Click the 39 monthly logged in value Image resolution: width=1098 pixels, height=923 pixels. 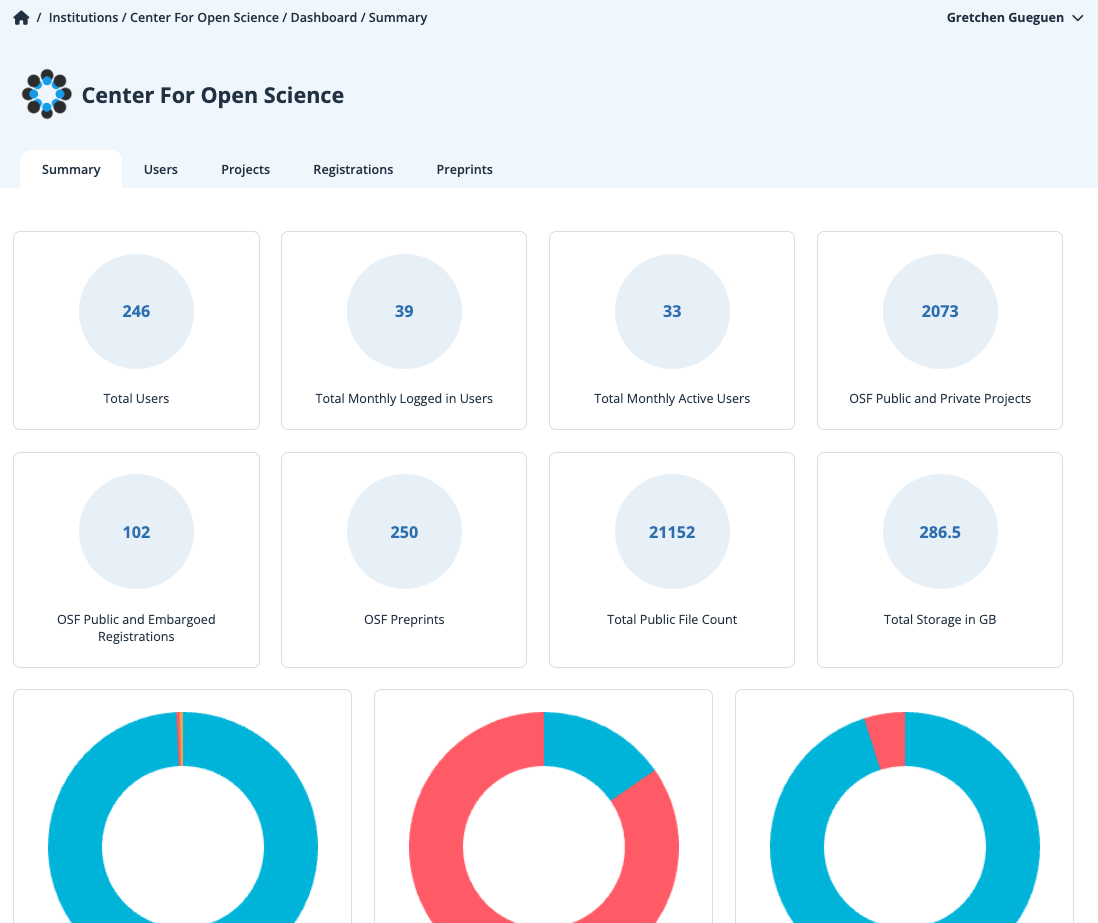[x=404, y=311]
